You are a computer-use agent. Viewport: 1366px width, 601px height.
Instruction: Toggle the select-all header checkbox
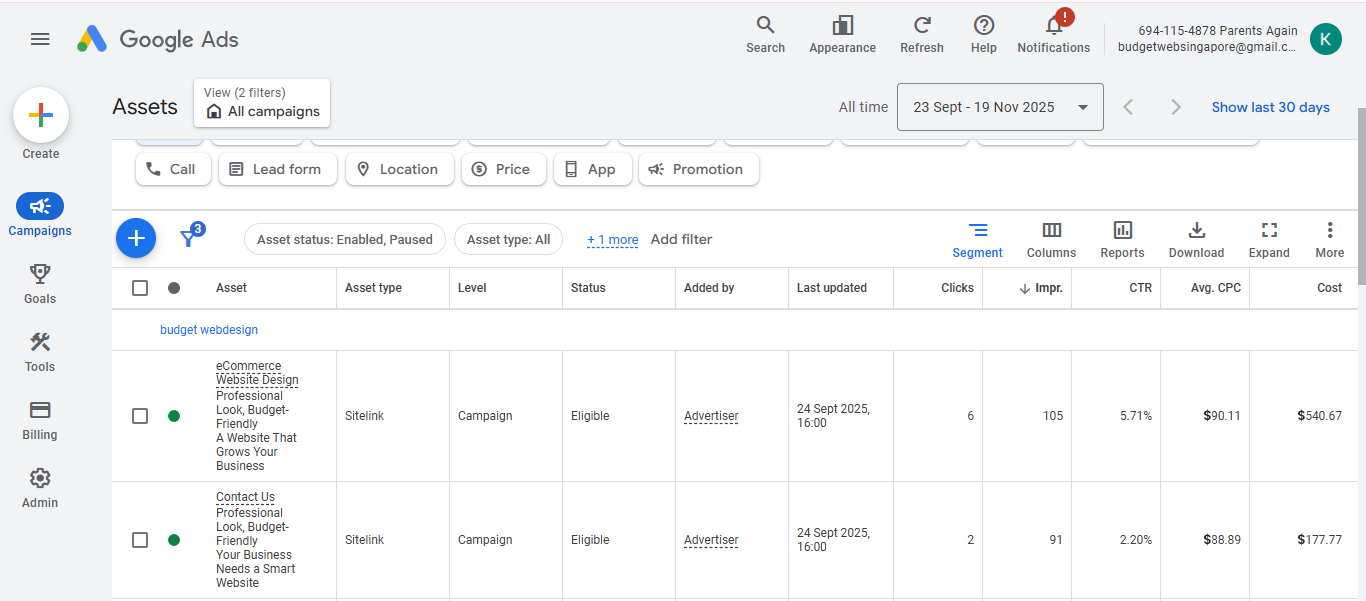click(140, 288)
